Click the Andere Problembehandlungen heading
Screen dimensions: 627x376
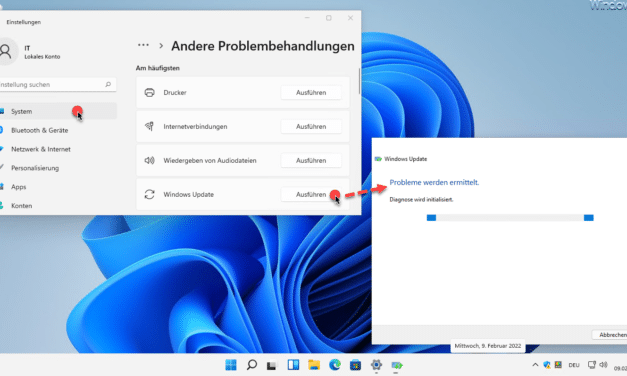(263, 46)
